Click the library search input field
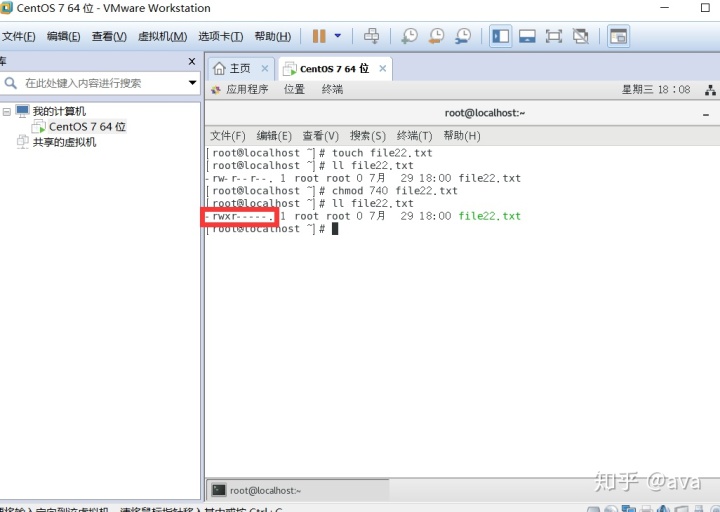This screenshot has width=720, height=512. click(101, 83)
